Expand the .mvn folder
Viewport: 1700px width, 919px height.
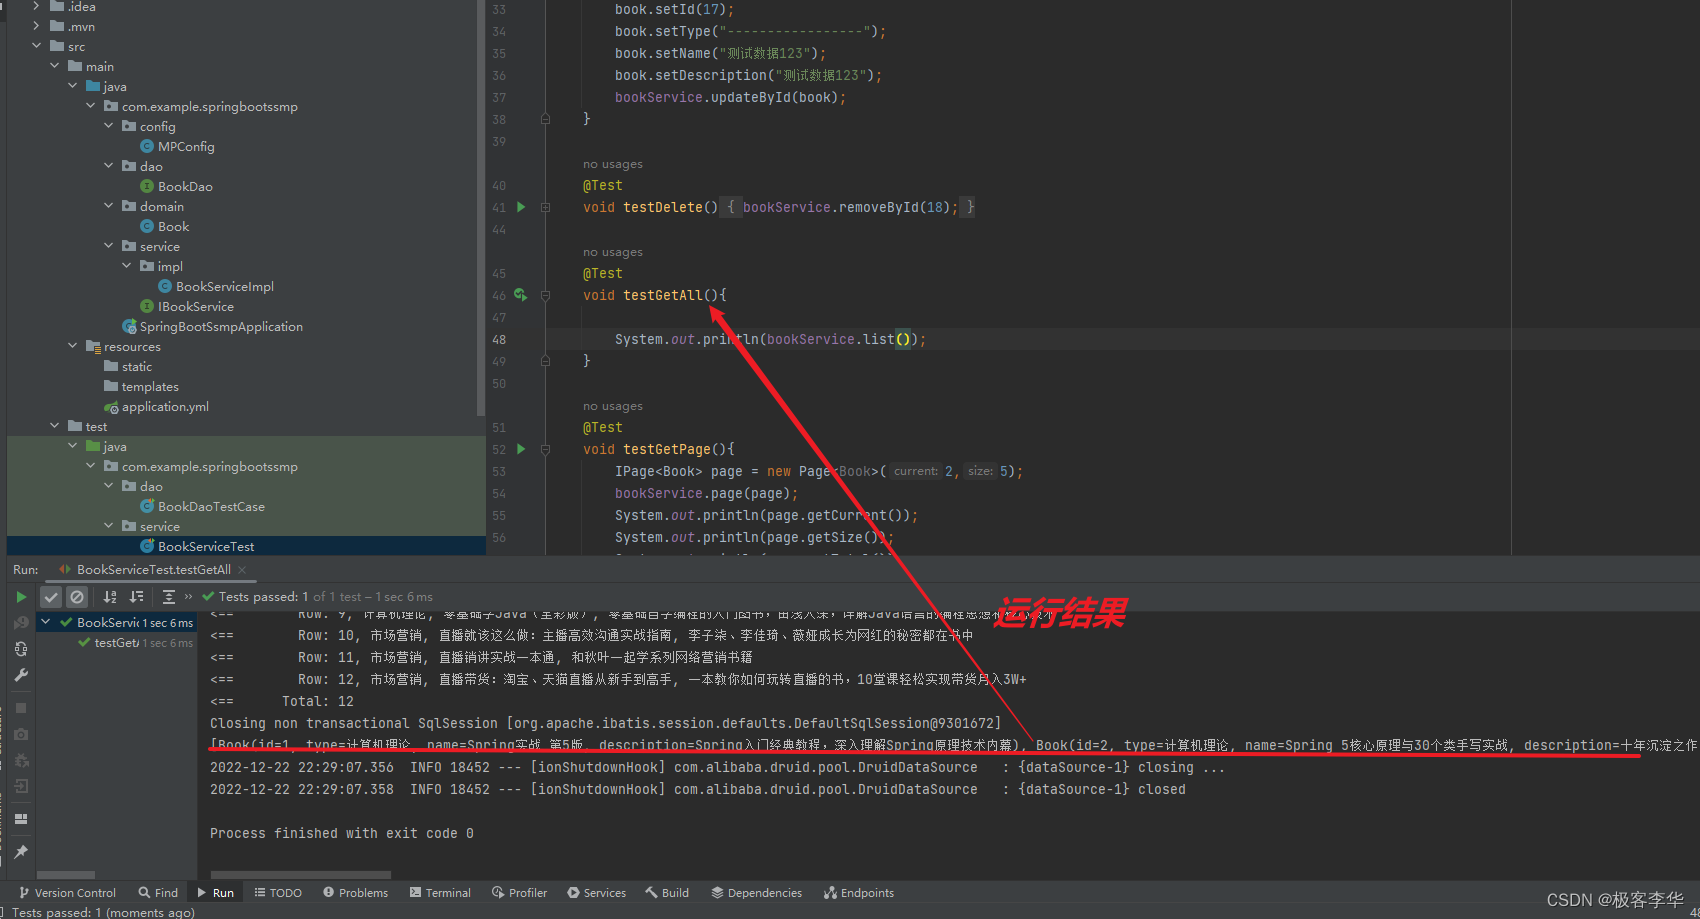(x=37, y=26)
